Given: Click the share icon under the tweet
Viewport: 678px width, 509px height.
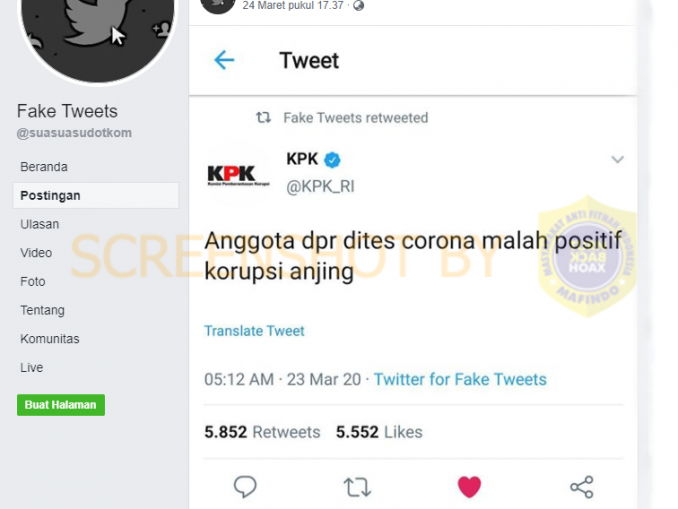Looking at the screenshot, I should click(x=582, y=487).
